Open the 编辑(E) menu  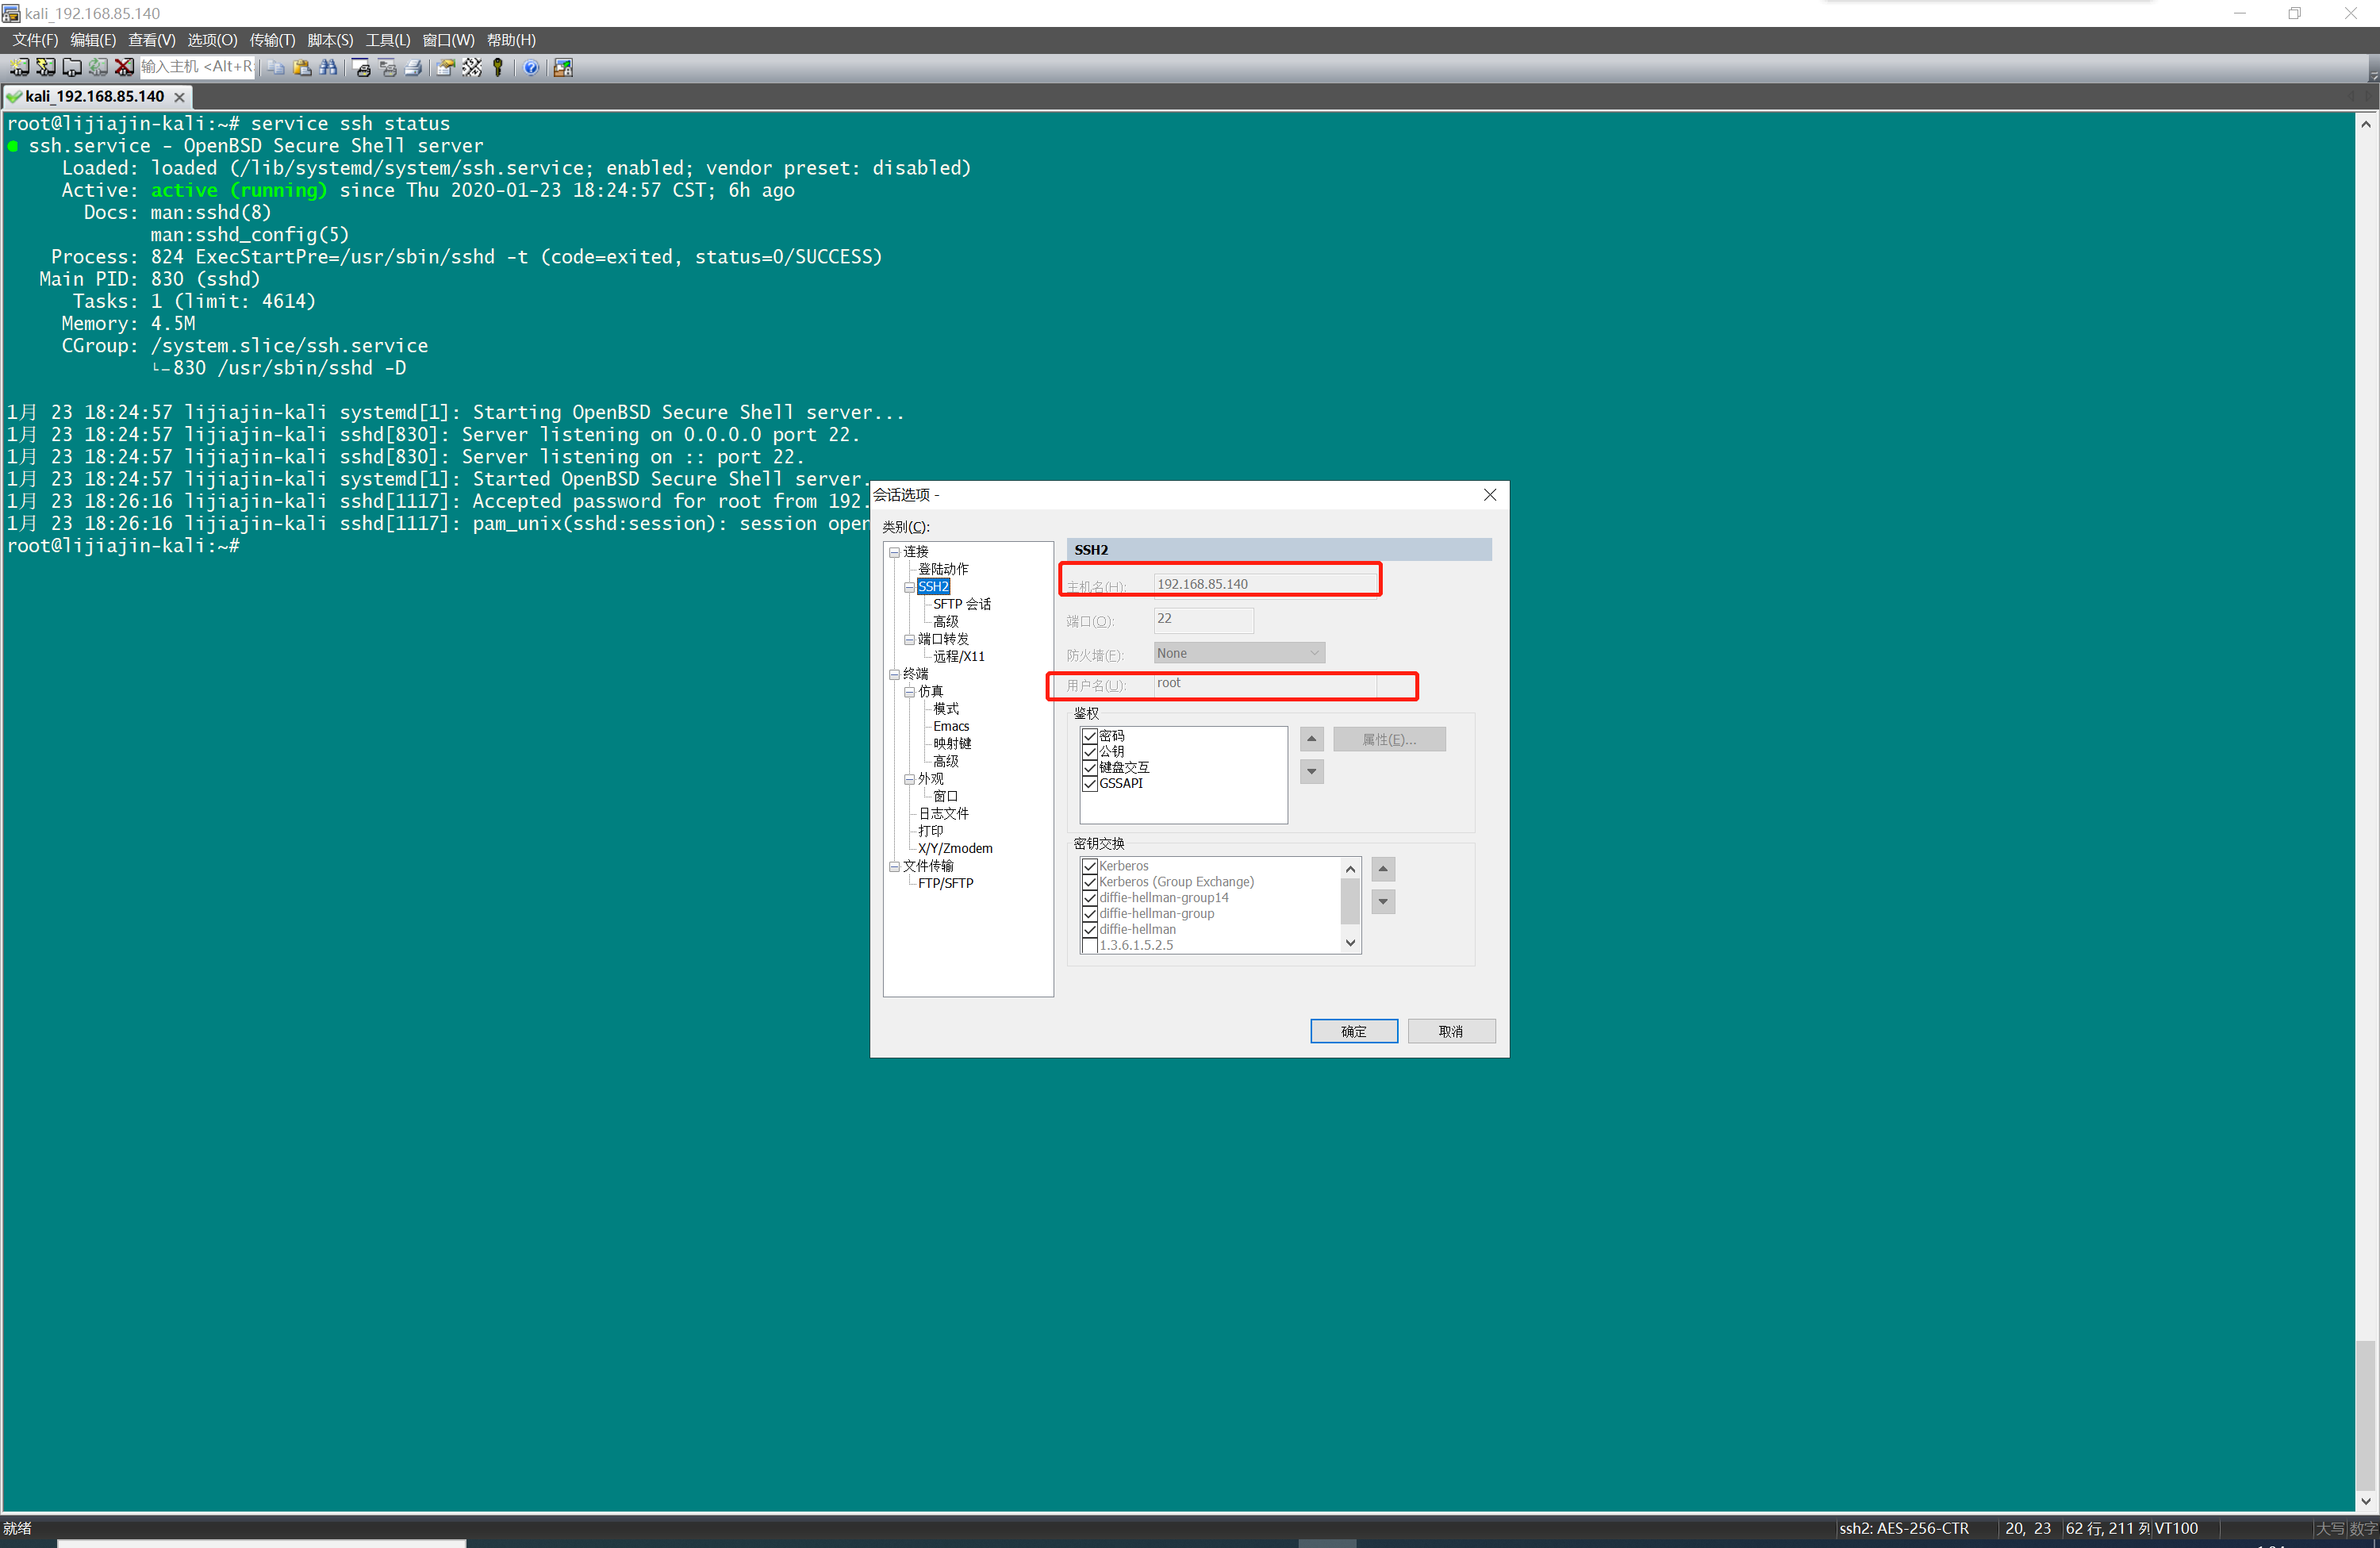93,40
